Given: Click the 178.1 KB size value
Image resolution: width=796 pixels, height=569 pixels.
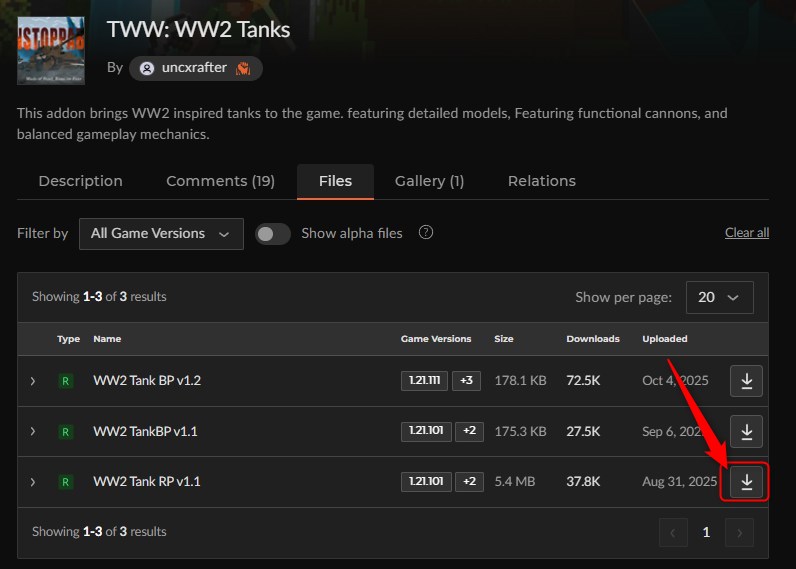Looking at the screenshot, I should [x=520, y=381].
